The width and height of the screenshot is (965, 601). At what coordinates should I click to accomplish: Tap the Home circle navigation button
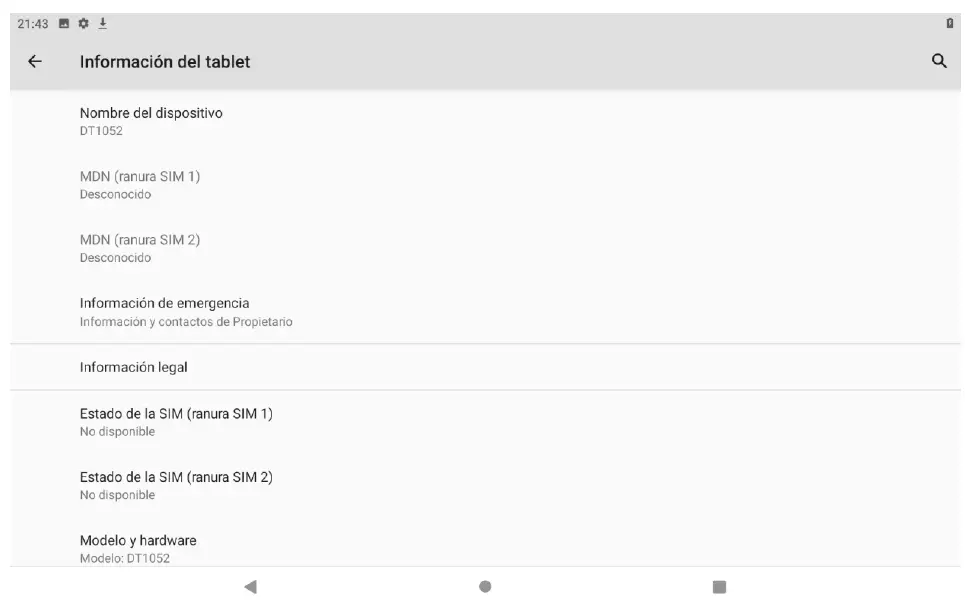coord(483,587)
